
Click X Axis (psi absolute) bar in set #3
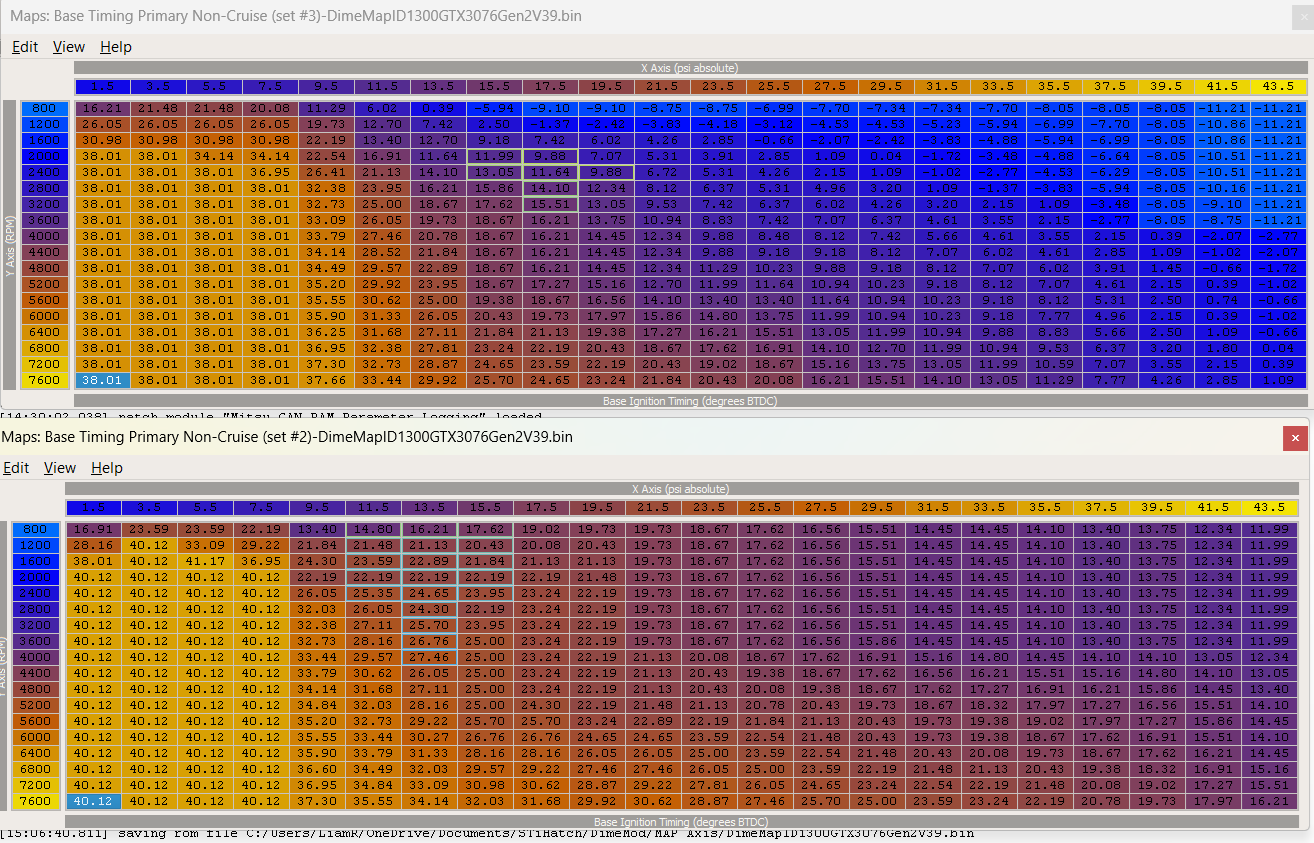689,68
